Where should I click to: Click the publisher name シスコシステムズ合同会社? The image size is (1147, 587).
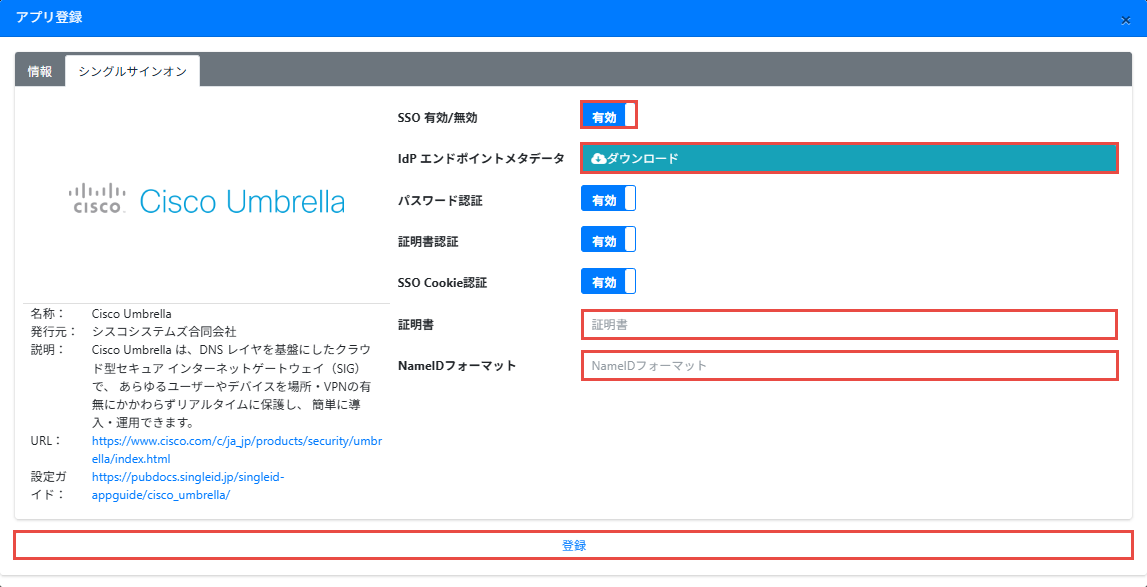coord(164,331)
